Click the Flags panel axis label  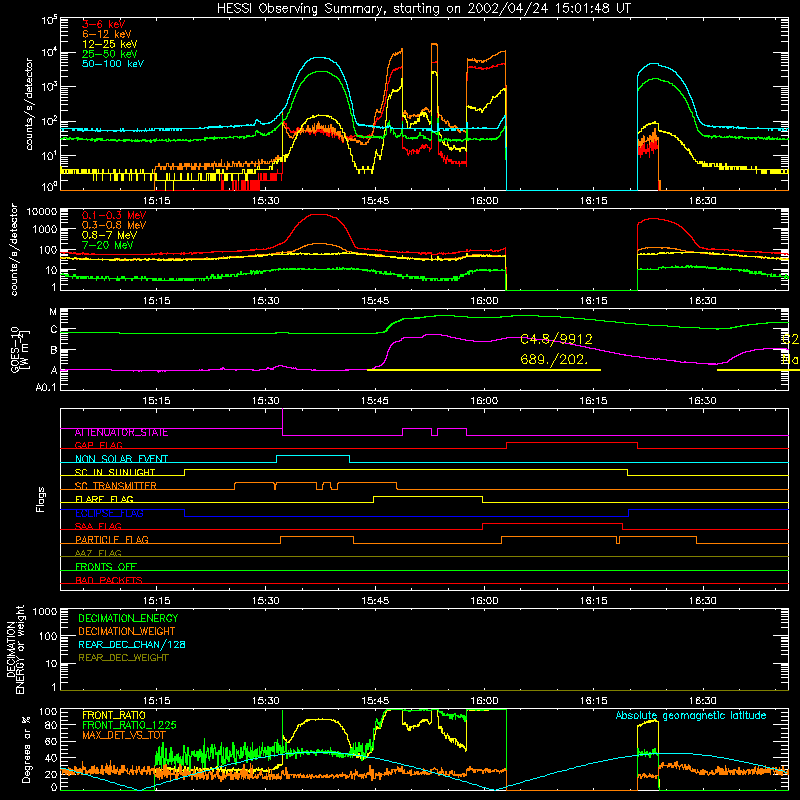point(40,499)
